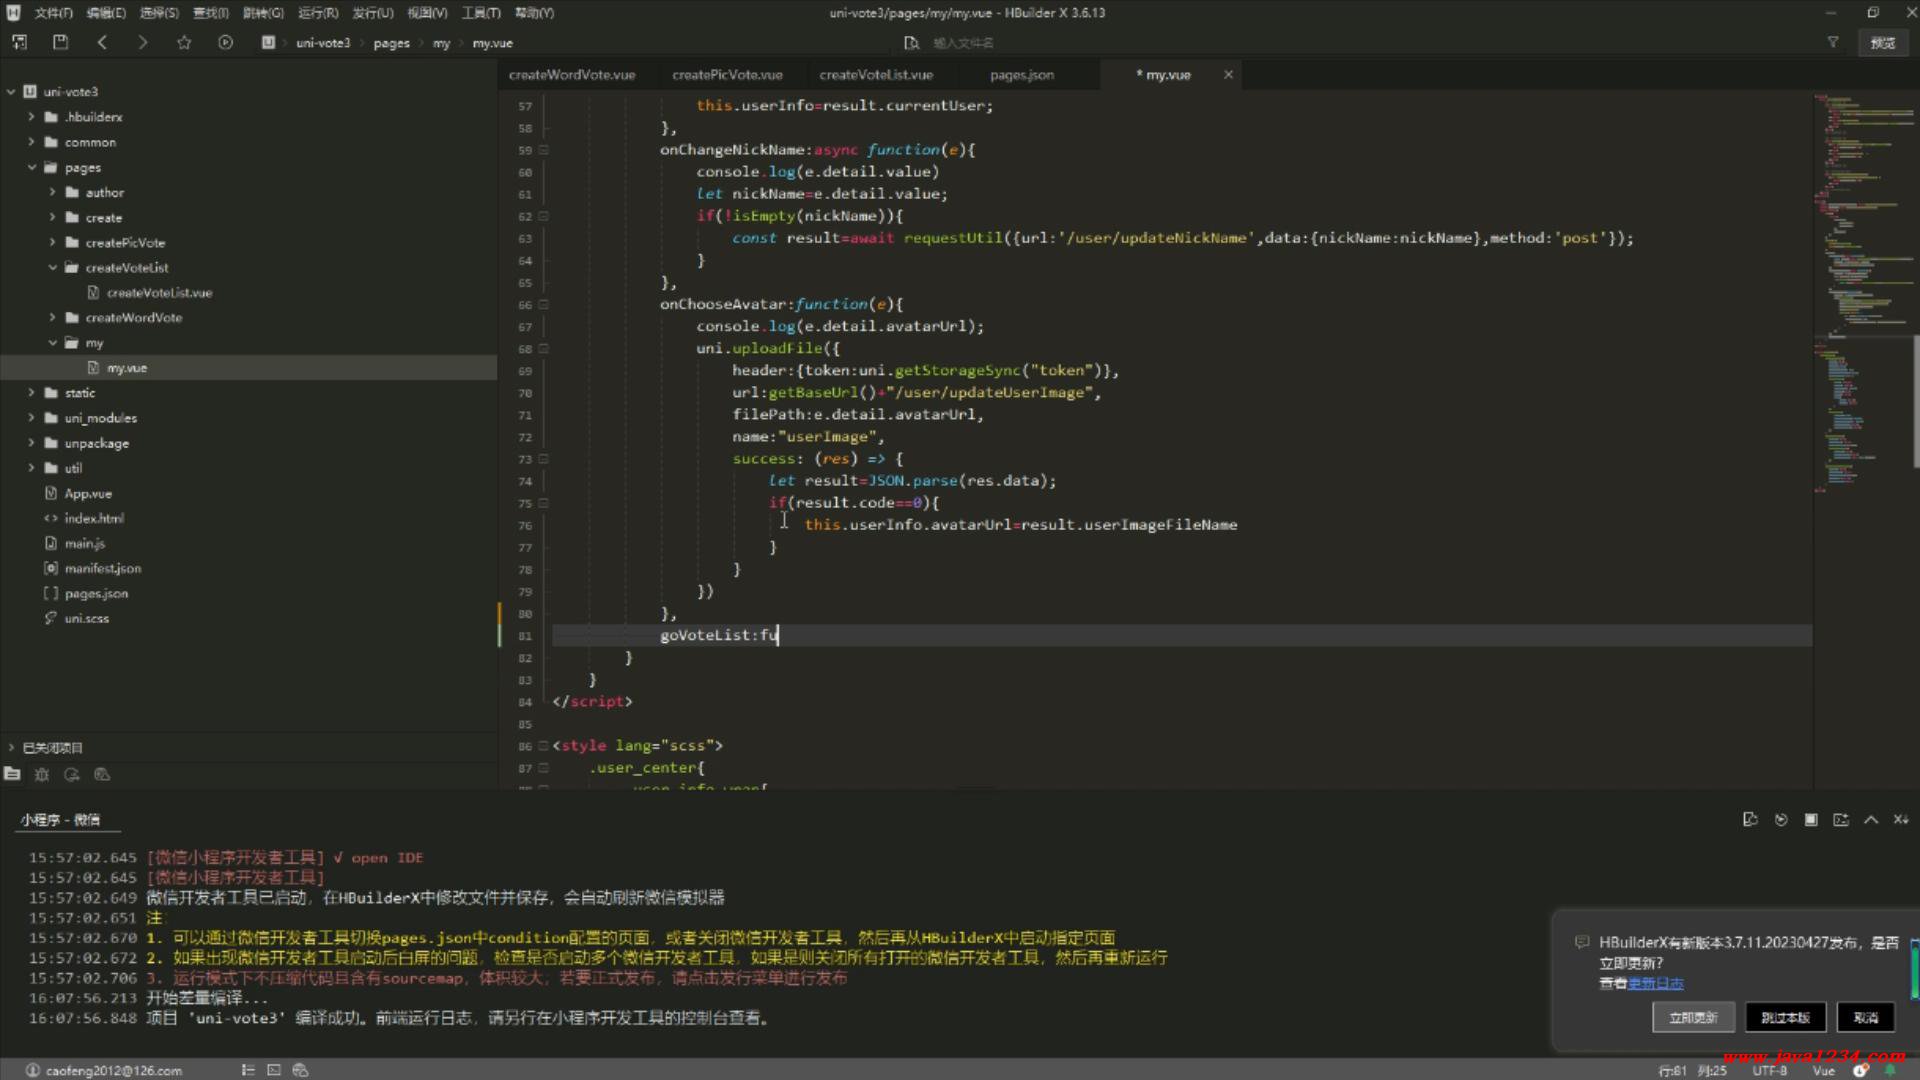
Task: Click the green notification bell icon
Action: pyautogui.click(x=1890, y=1070)
